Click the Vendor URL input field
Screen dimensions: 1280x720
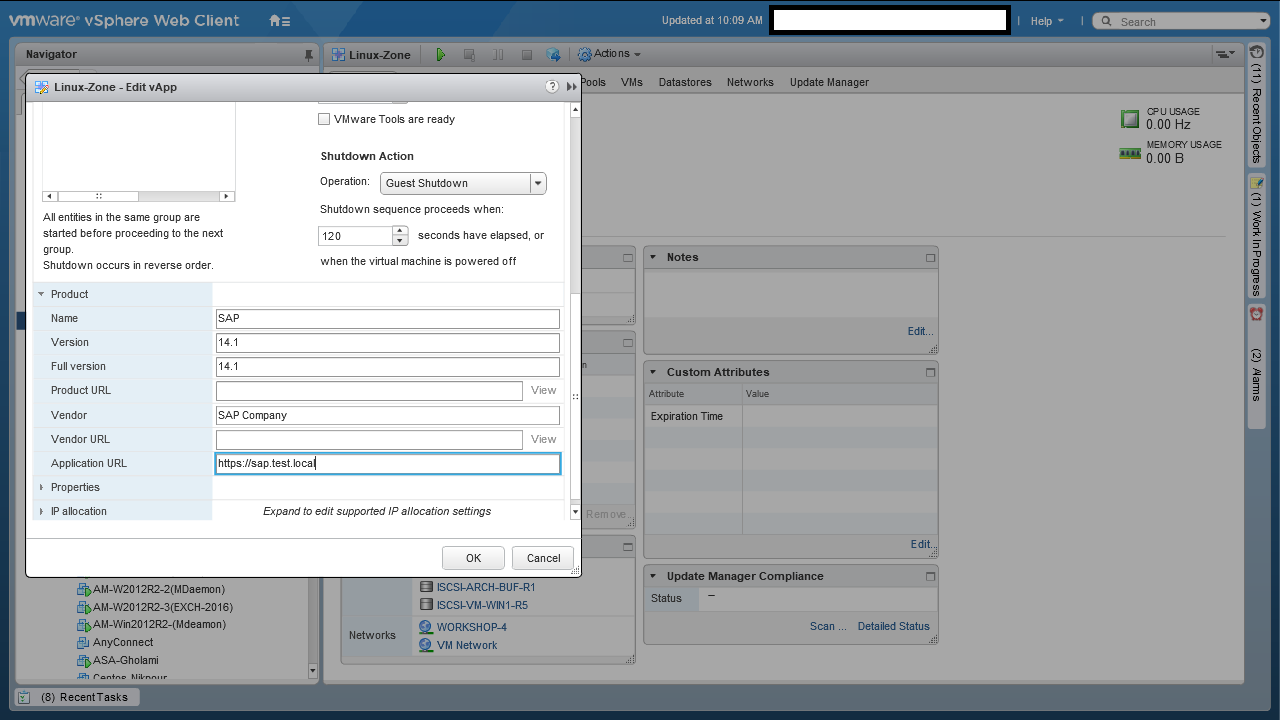click(369, 439)
